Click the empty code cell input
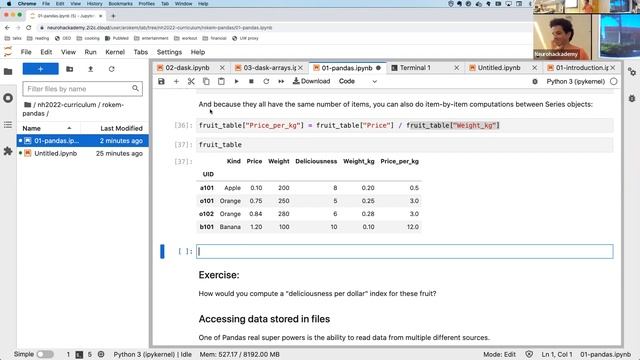 [404, 251]
